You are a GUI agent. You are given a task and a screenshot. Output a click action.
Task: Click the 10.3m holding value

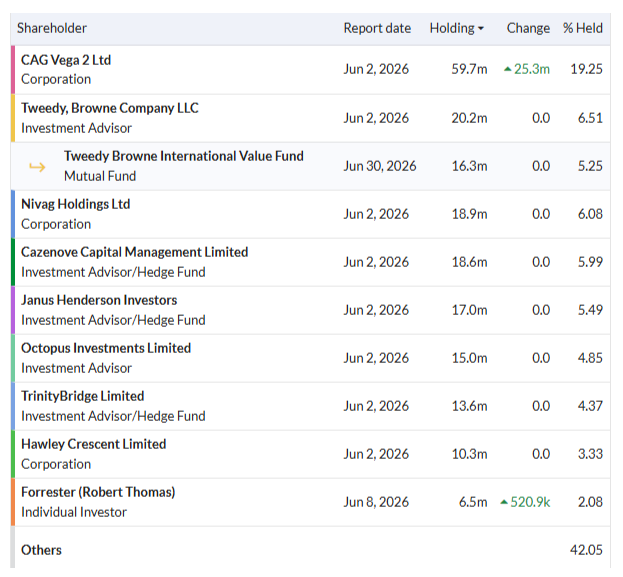click(469, 454)
